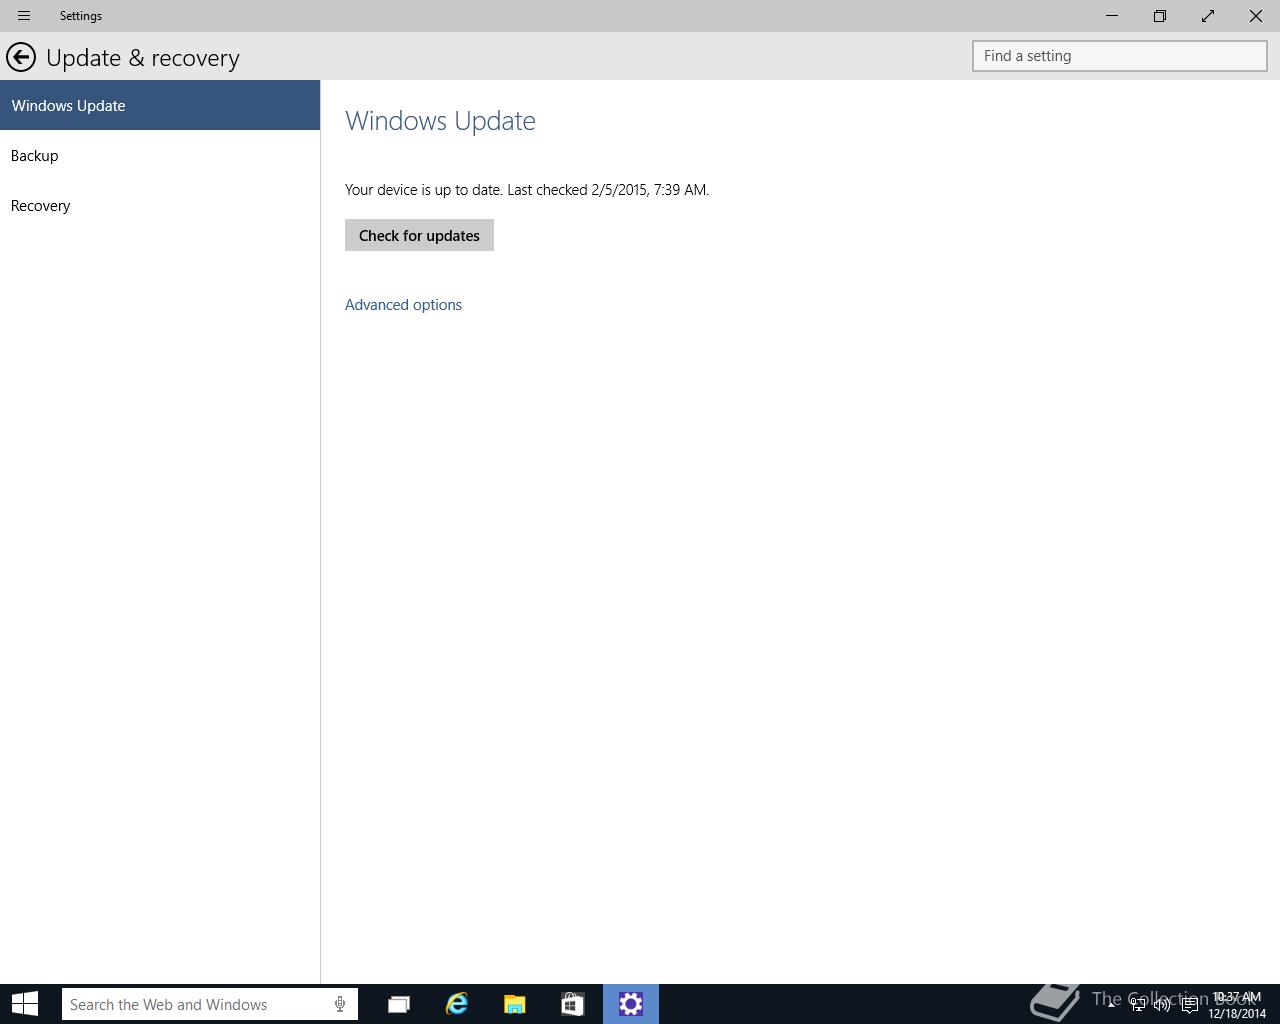Close the Settings window
Screen dimensions: 1280x1024
click(x=1256, y=16)
